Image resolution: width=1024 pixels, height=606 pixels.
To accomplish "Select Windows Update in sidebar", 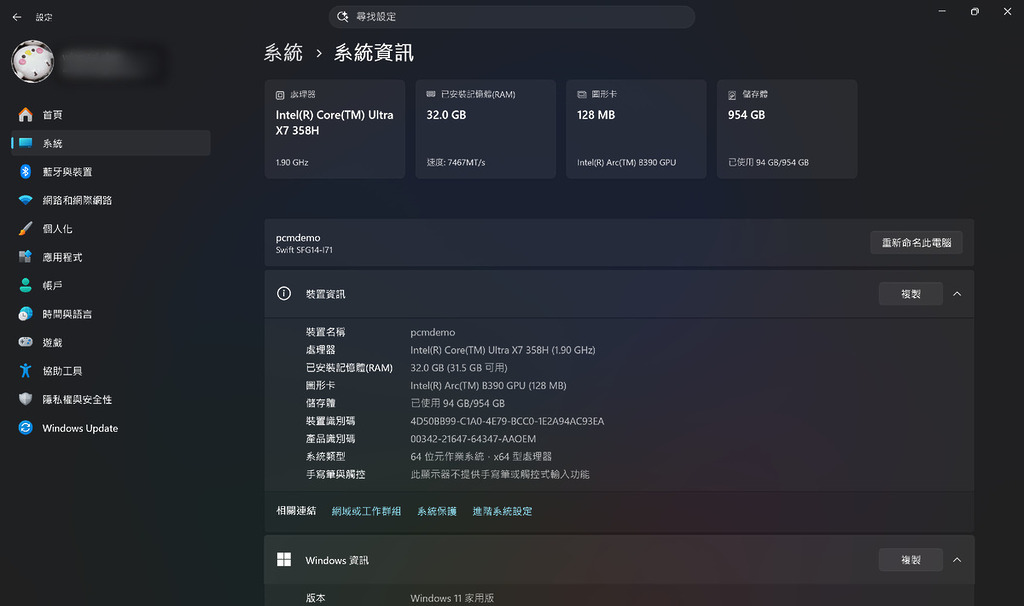I will click(111, 428).
